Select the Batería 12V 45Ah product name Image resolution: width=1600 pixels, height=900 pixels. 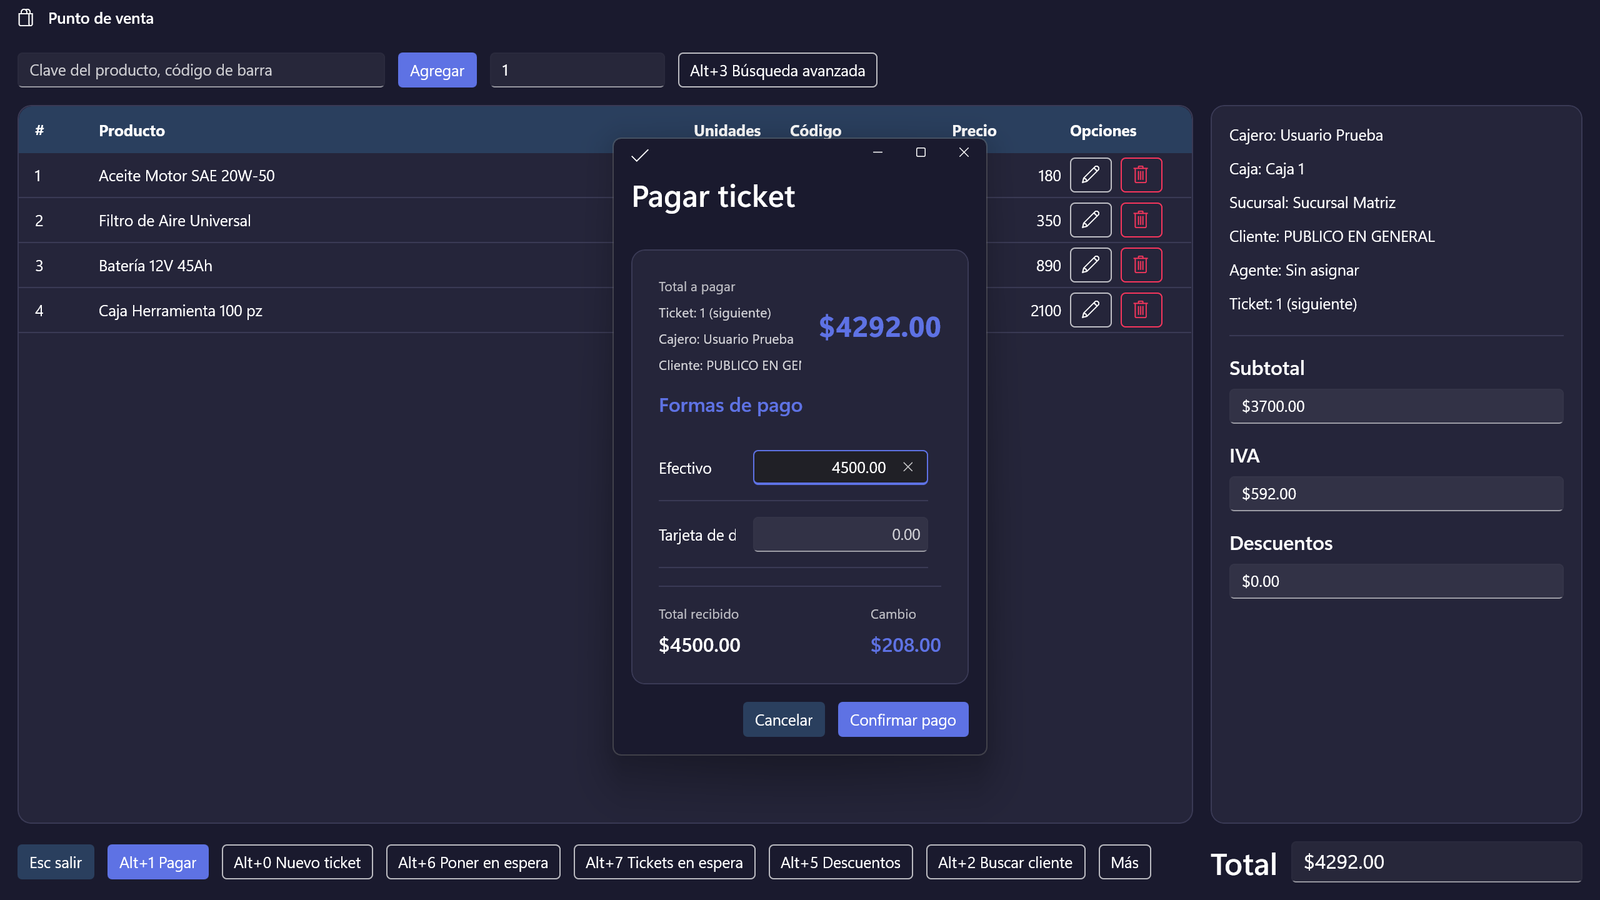[156, 266]
